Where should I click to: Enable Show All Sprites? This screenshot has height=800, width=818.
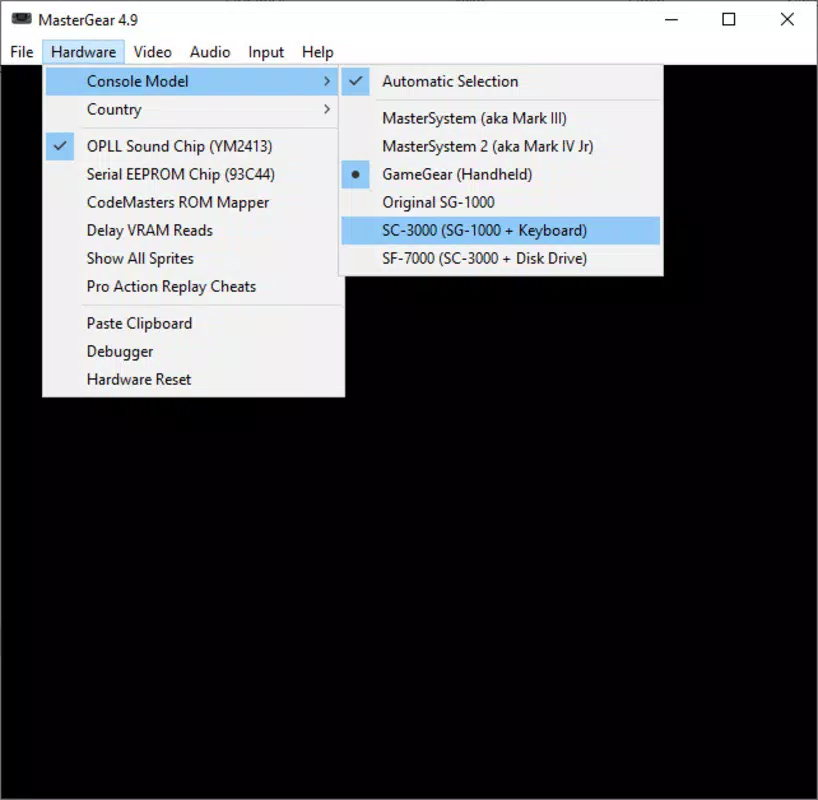192,259
